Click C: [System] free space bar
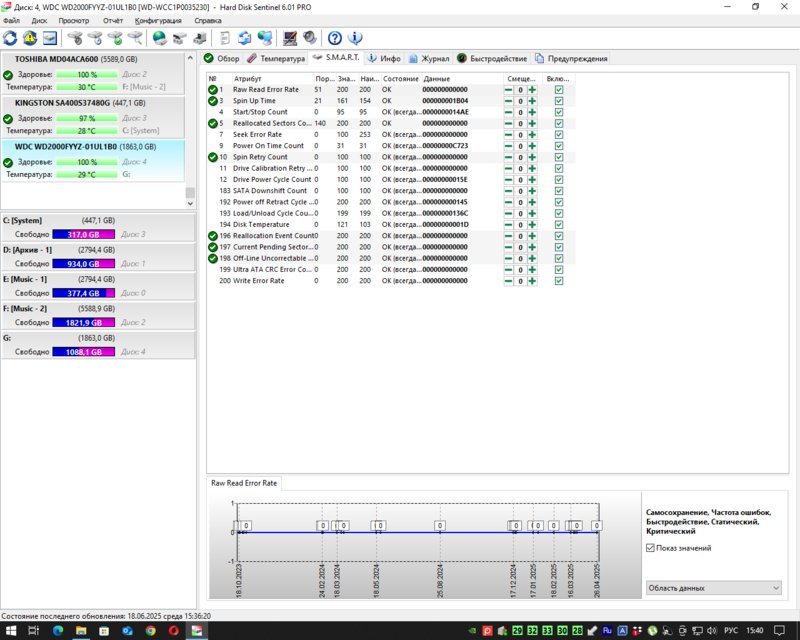Screen dimensions: 800x640 [x=84, y=234]
